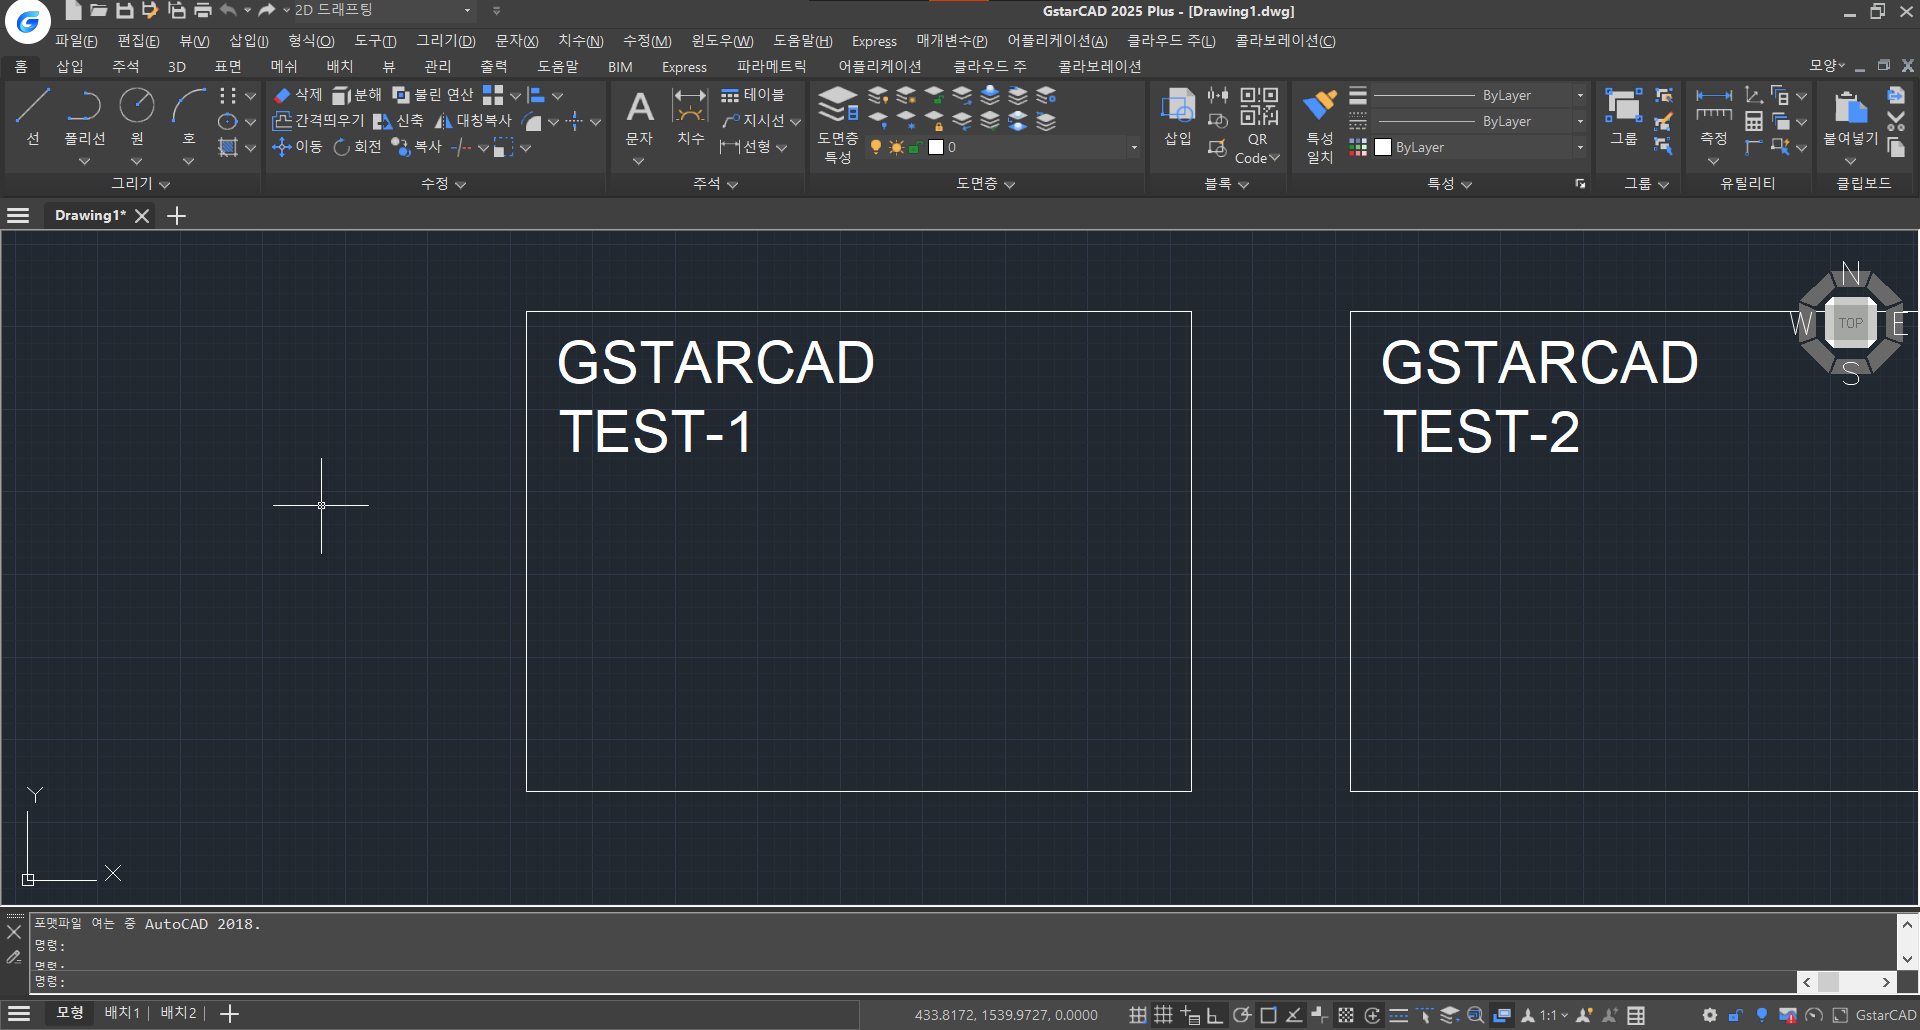Toggle layer lock icon in layer dropdown
Screen dimensions: 1920x1030
pyautogui.click(x=914, y=148)
